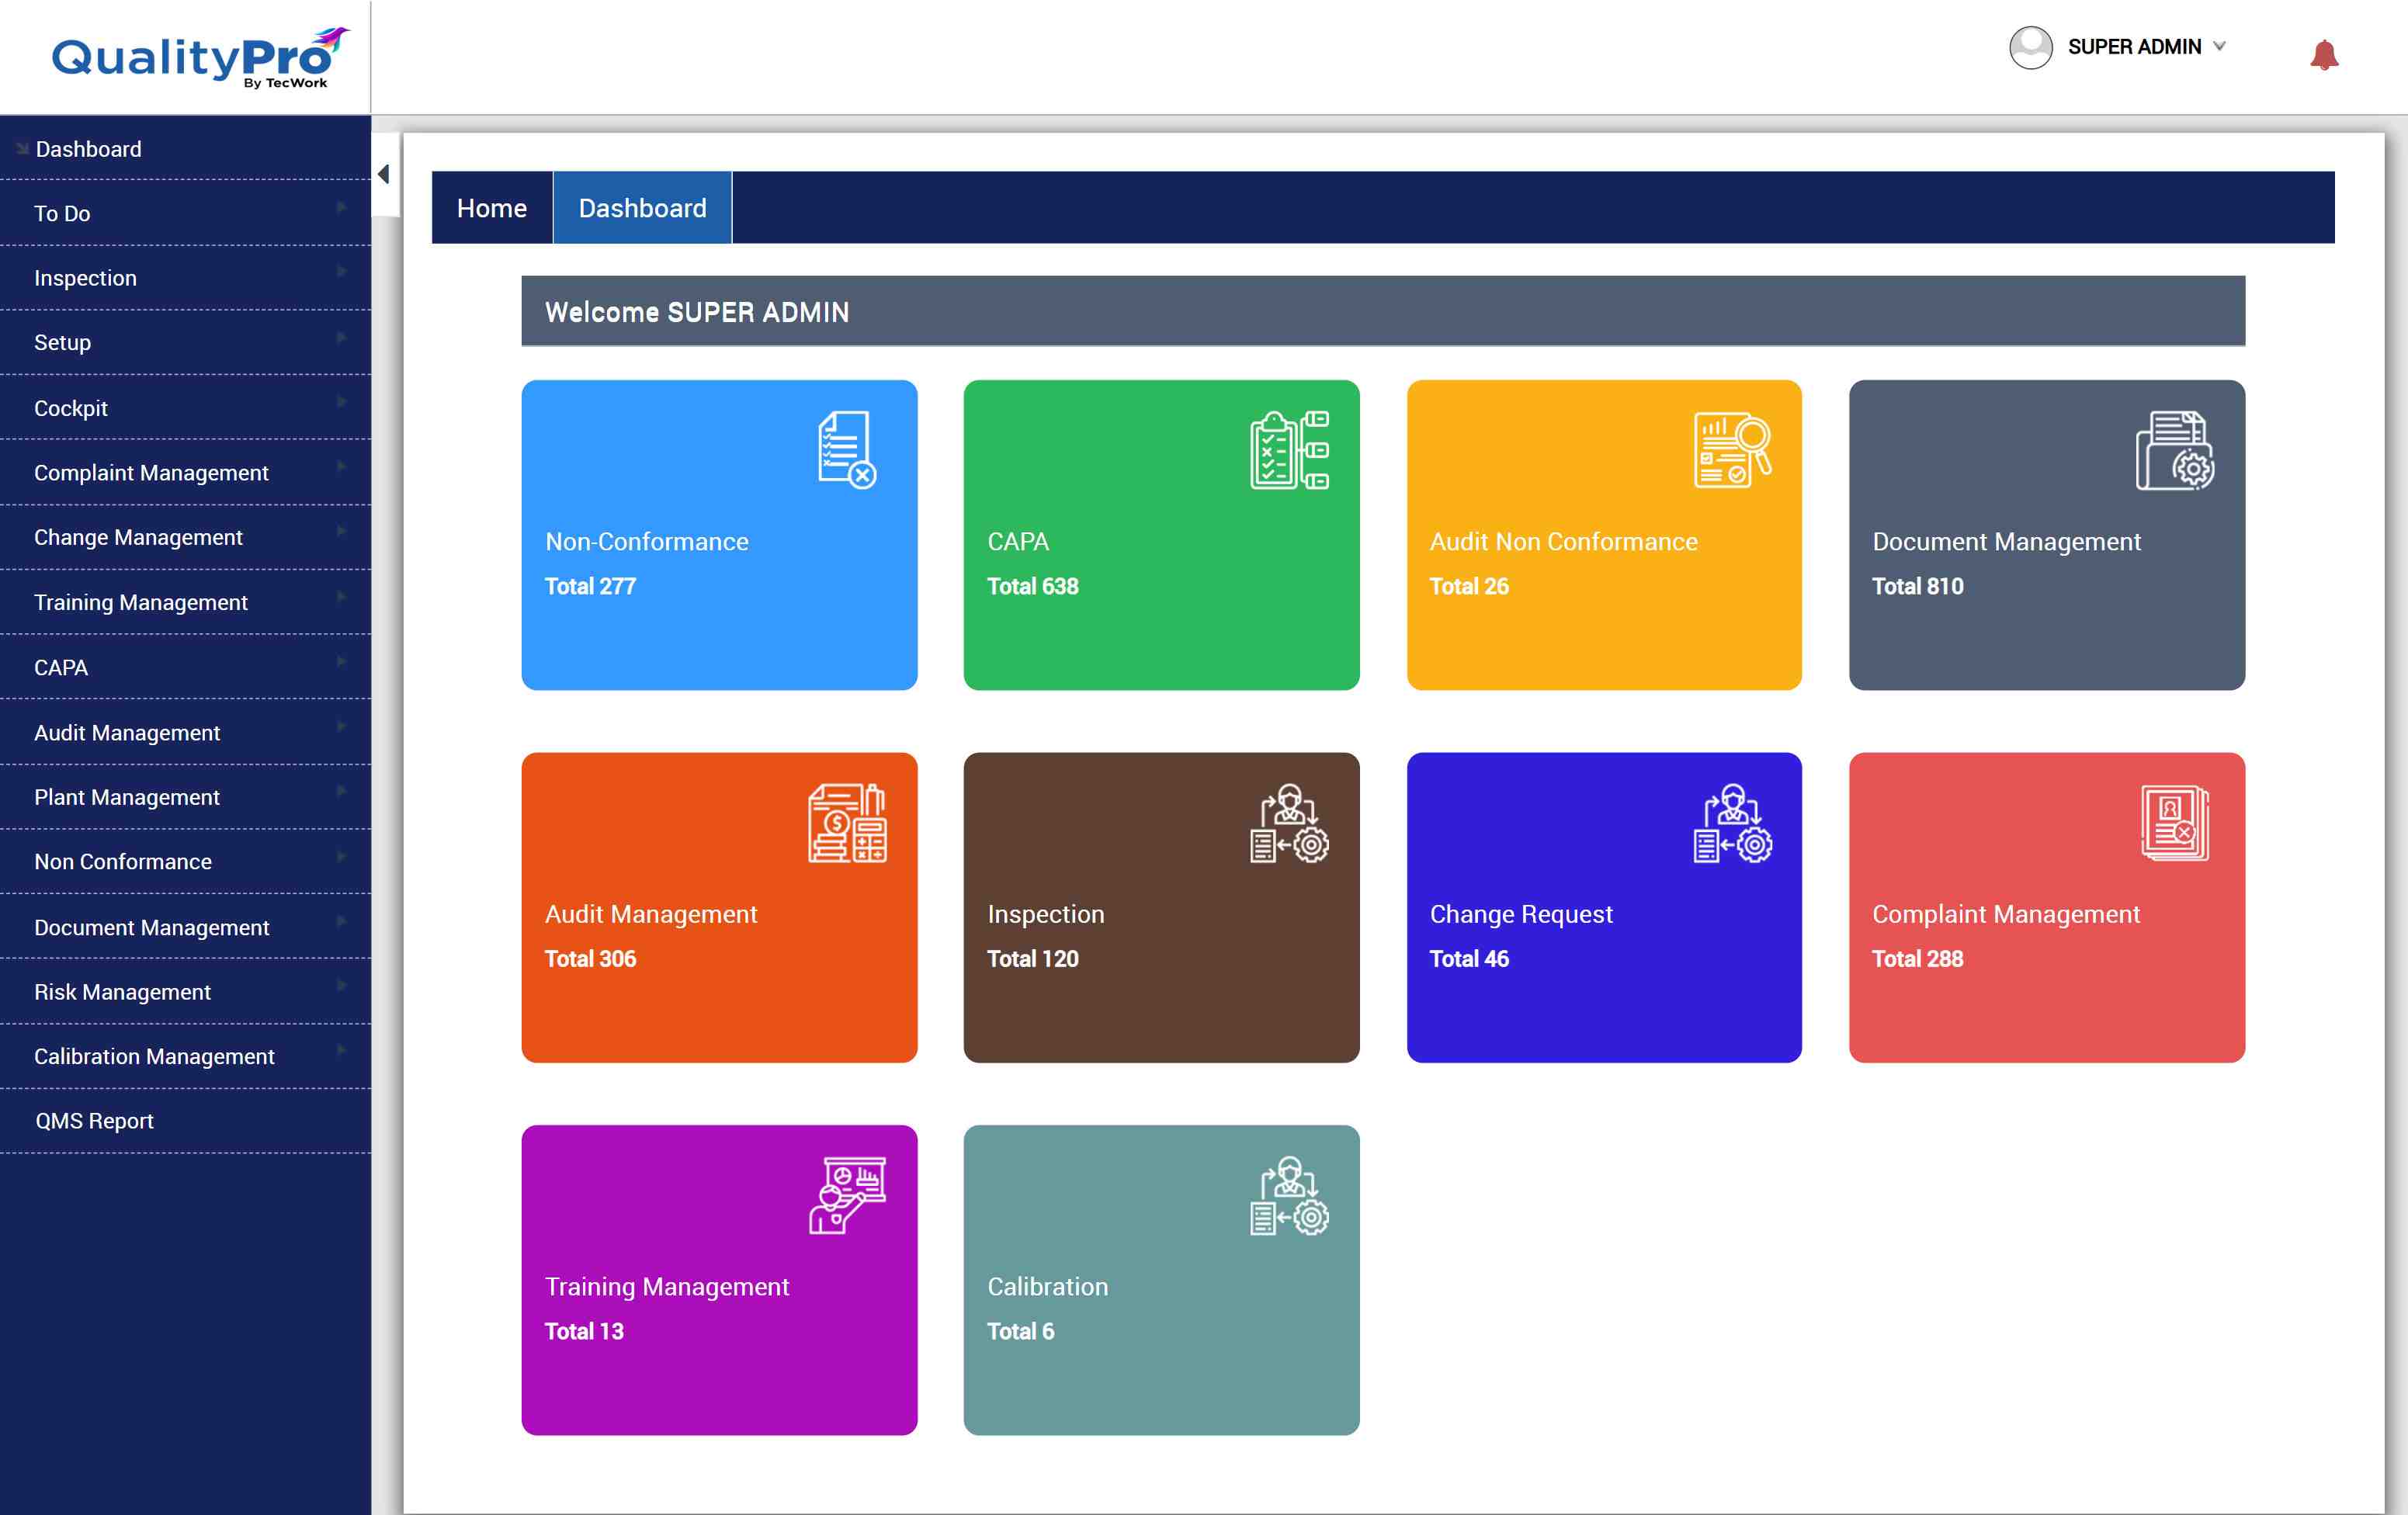The height and width of the screenshot is (1515, 2408).
Task: Select the Dashboard tab
Action: point(642,208)
